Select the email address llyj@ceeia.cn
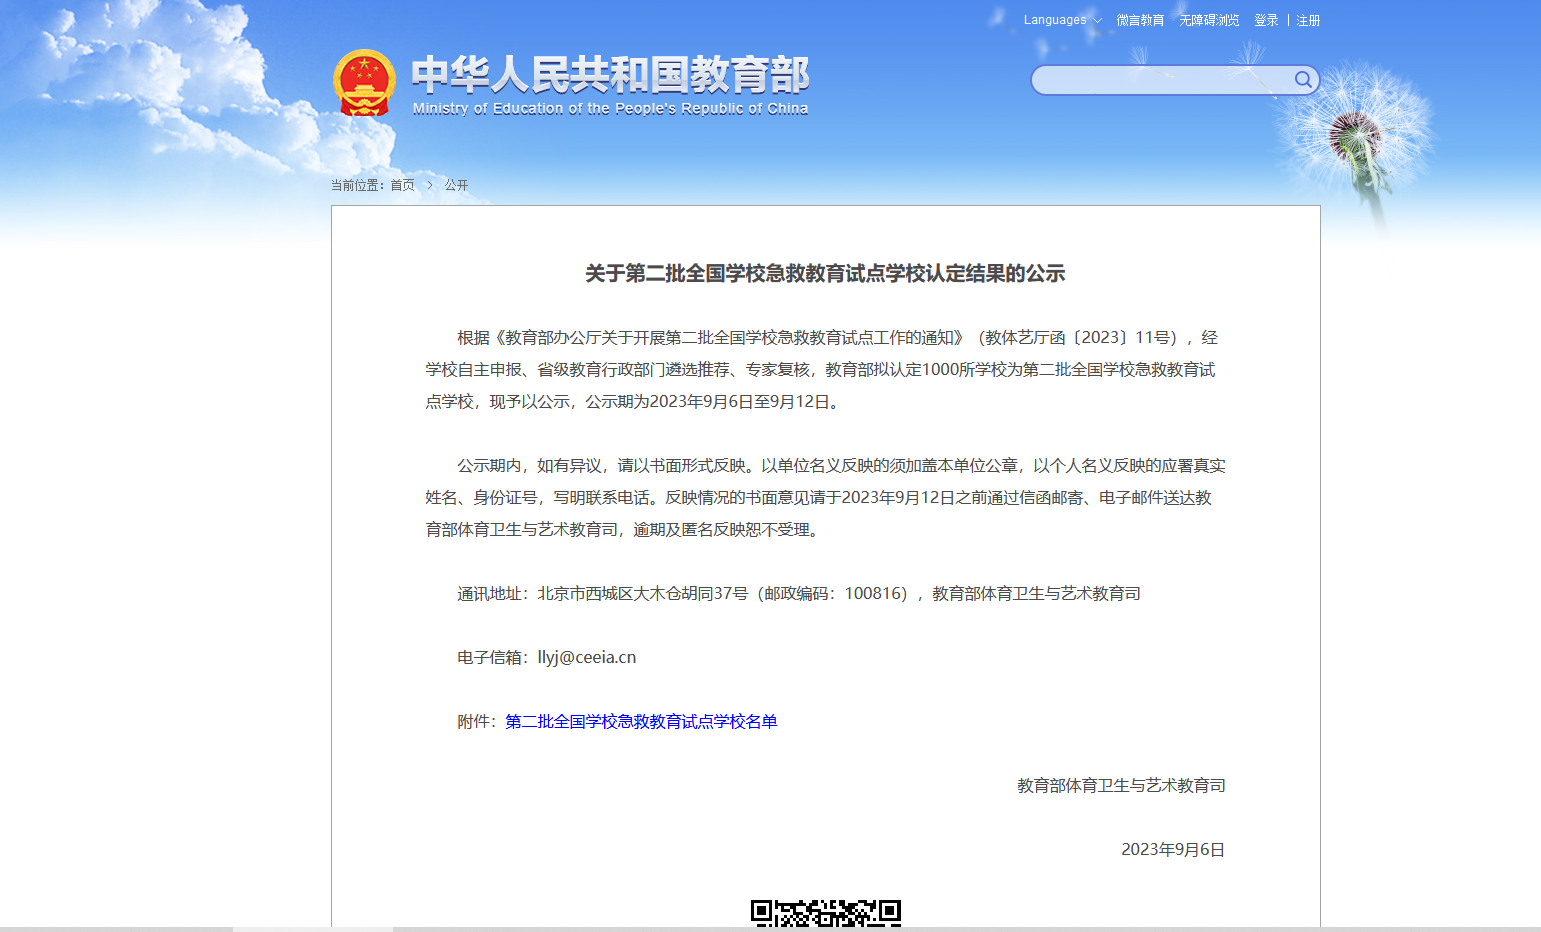The image size is (1541, 932). [587, 657]
